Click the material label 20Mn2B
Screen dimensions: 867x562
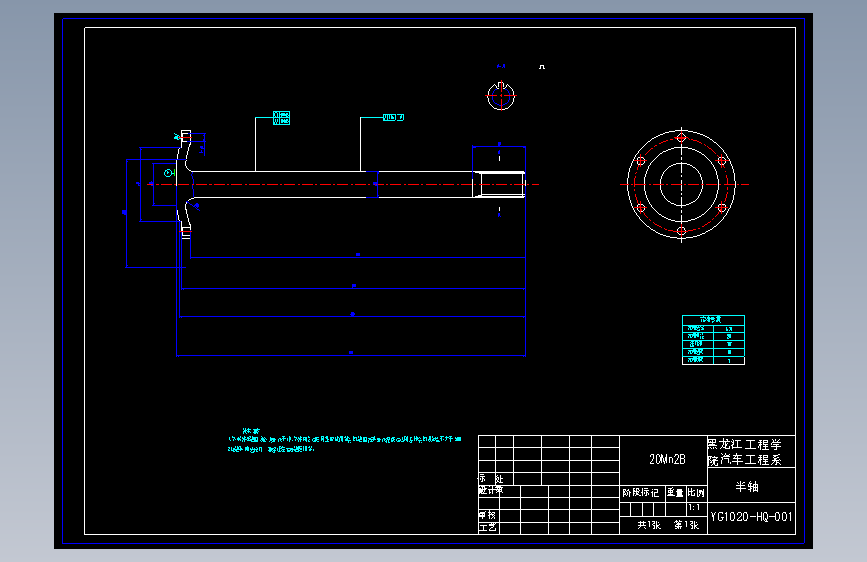pyautogui.click(x=667, y=459)
